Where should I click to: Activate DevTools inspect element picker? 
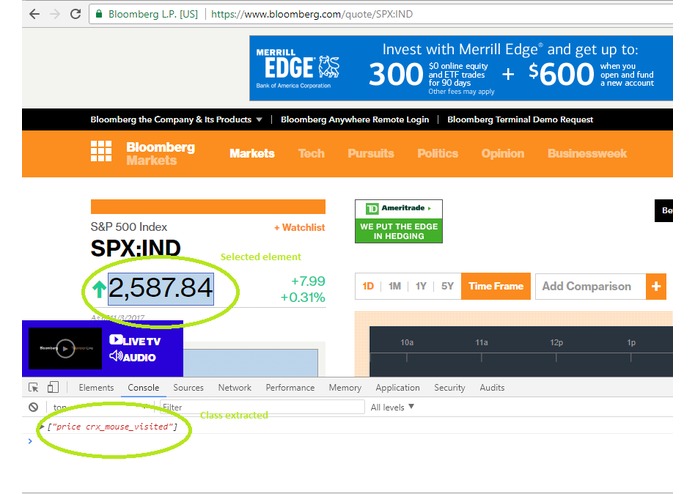(x=33, y=388)
